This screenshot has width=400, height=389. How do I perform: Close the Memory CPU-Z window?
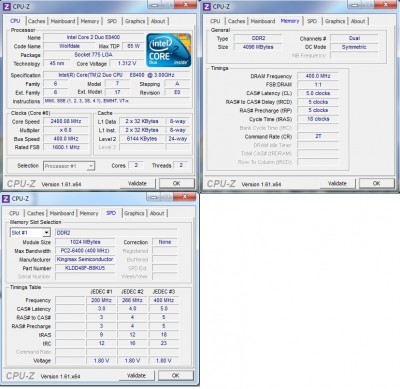coord(386,5)
